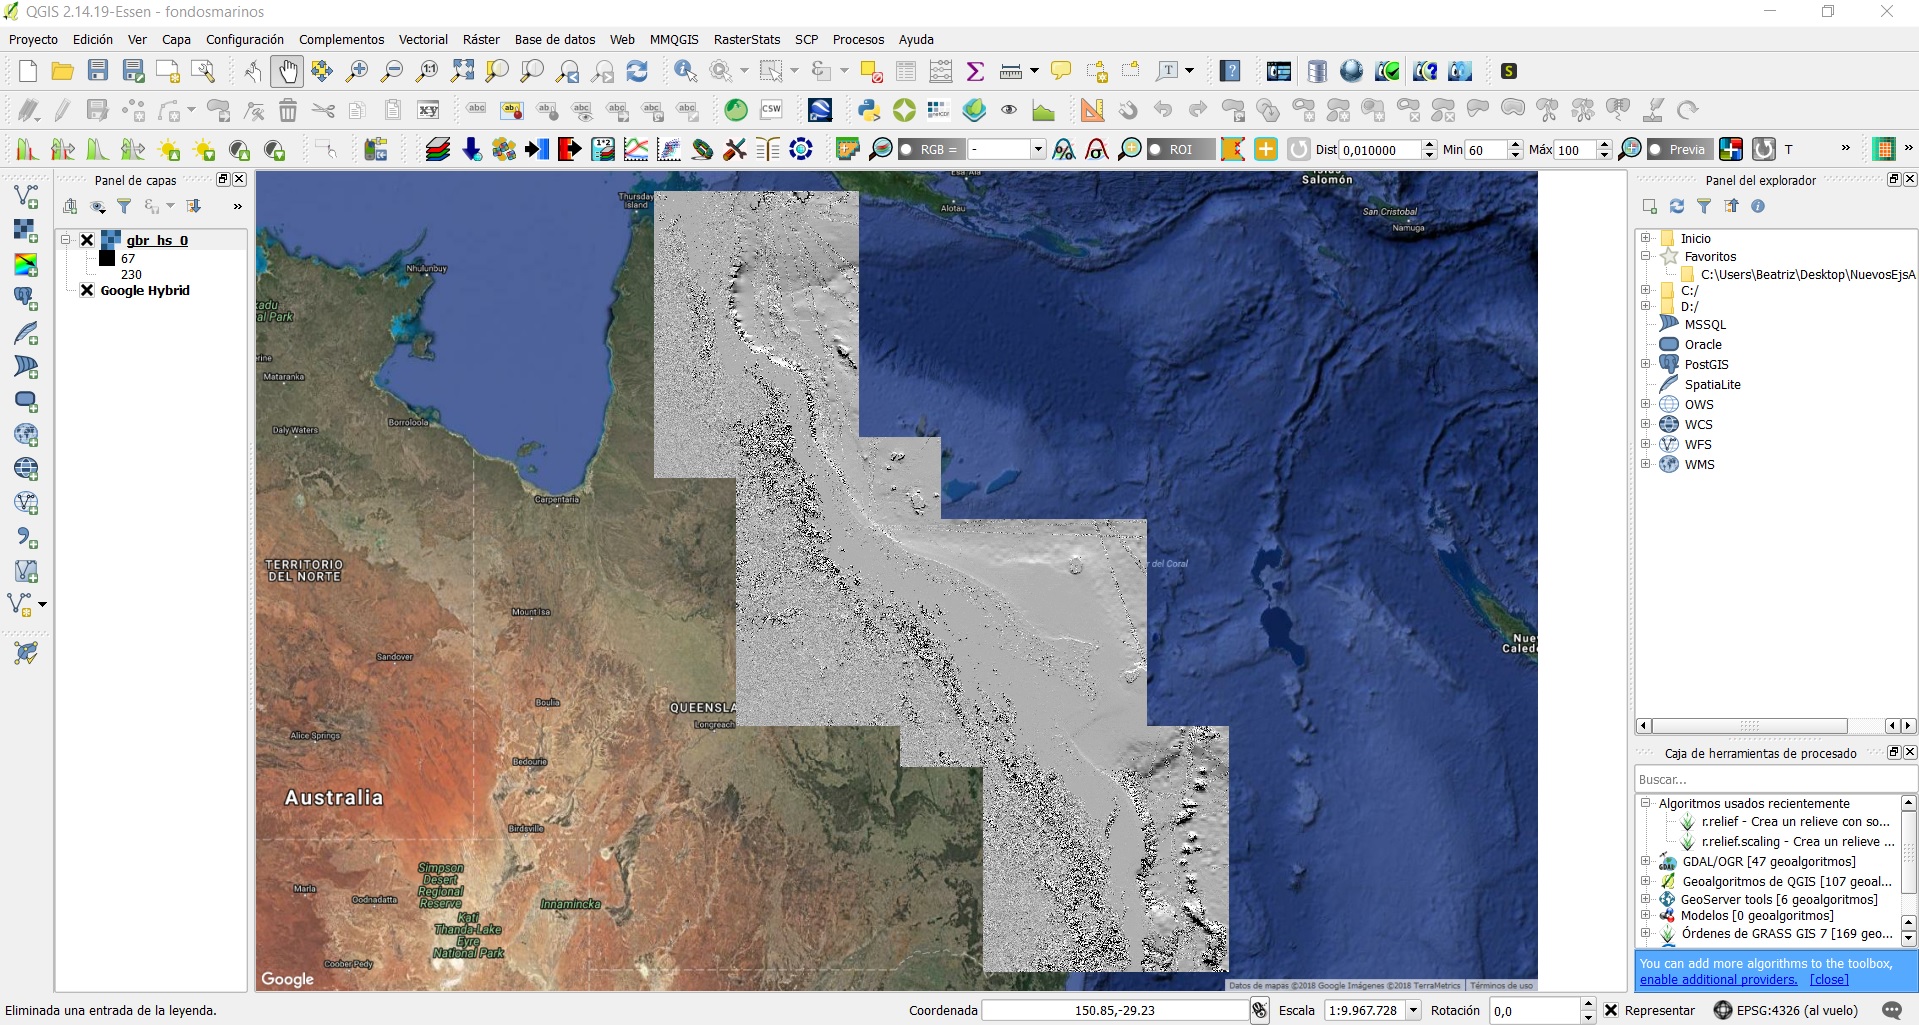Click the Add Raster Layer icon in sidebar
Viewport: 1919px width, 1025px height.
(26, 230)
